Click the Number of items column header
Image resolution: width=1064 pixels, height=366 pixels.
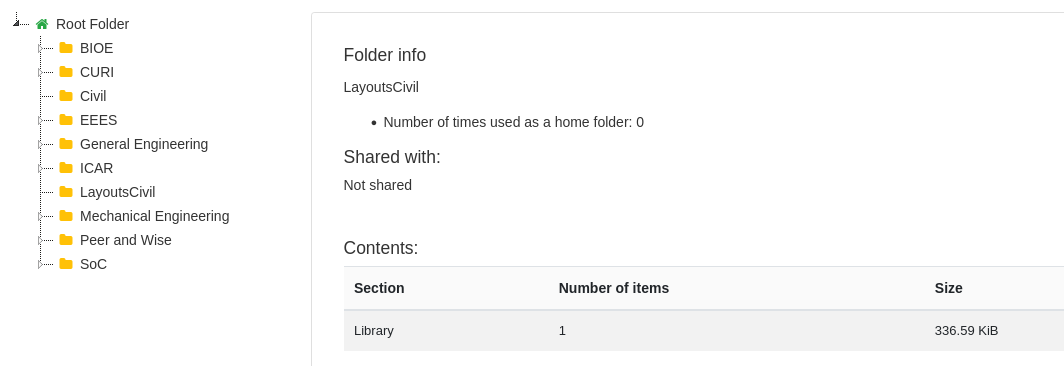pyautogui.click(x=613, y=288)
